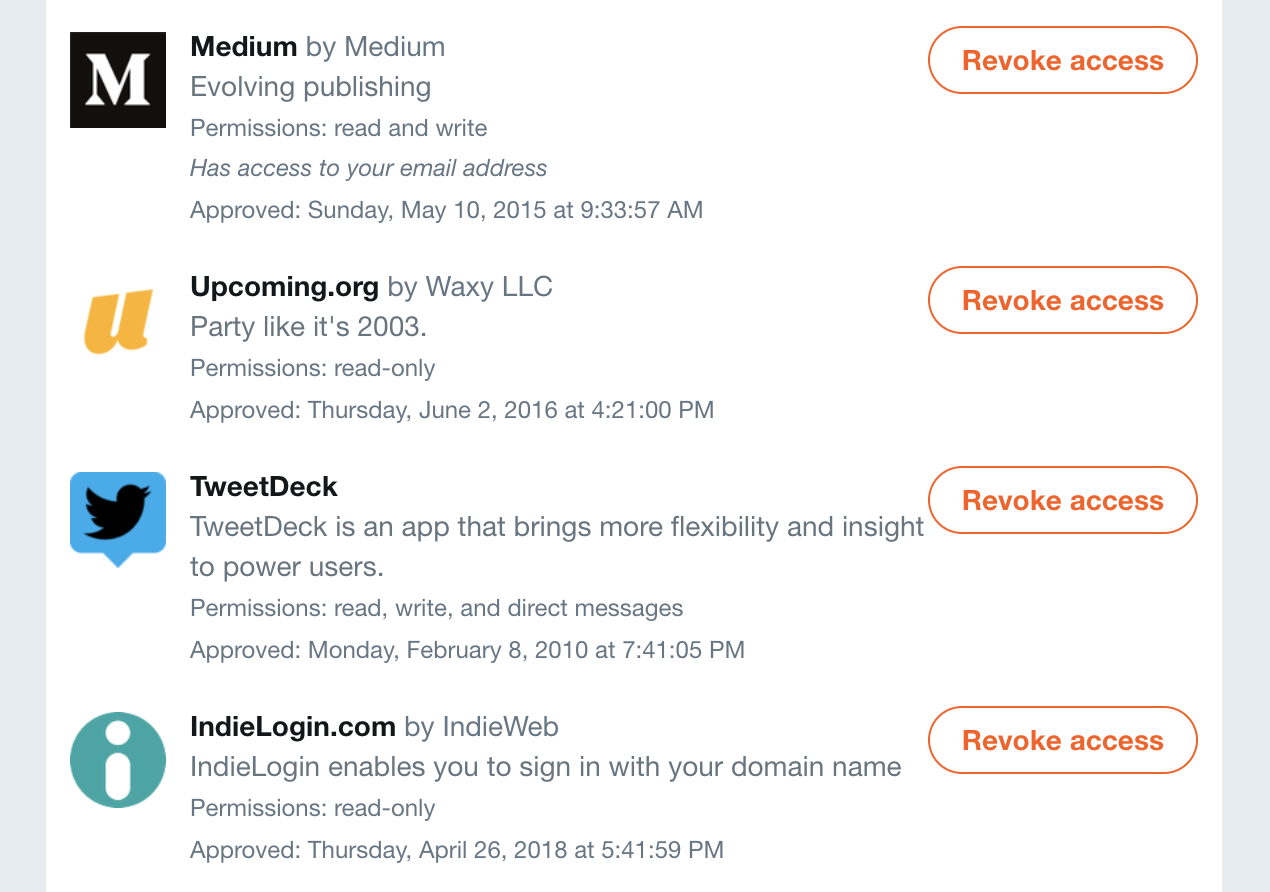Select the TweetDeck app name
The height and width of the screenshot is (892, 1270).
click(264, 487)
